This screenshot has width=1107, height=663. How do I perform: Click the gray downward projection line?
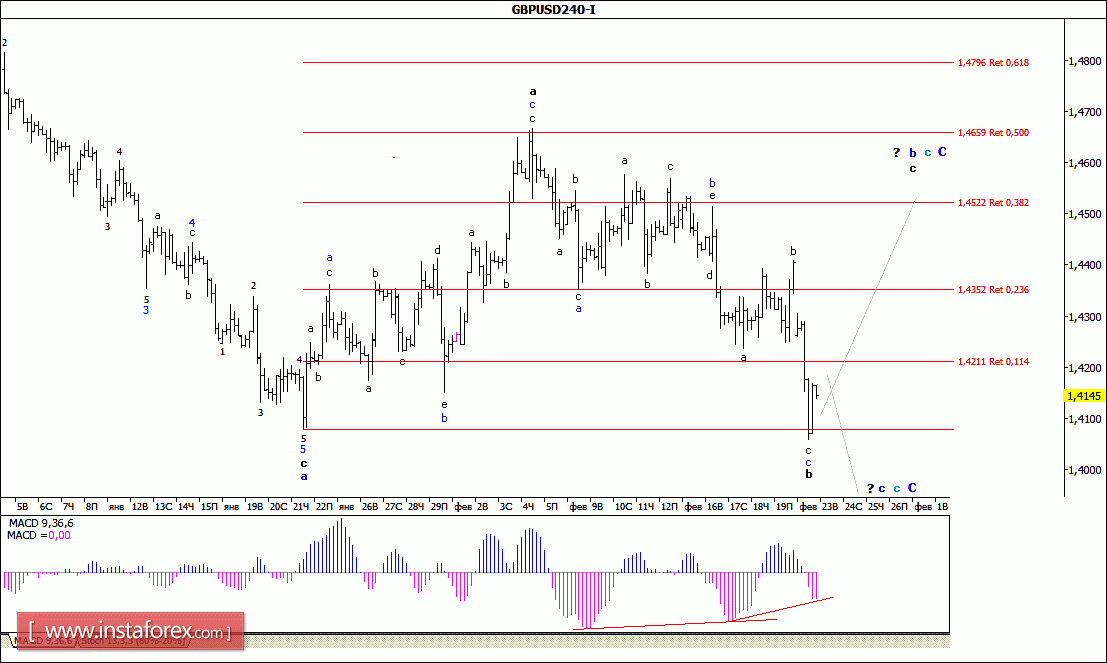click(x=843, y=434)
